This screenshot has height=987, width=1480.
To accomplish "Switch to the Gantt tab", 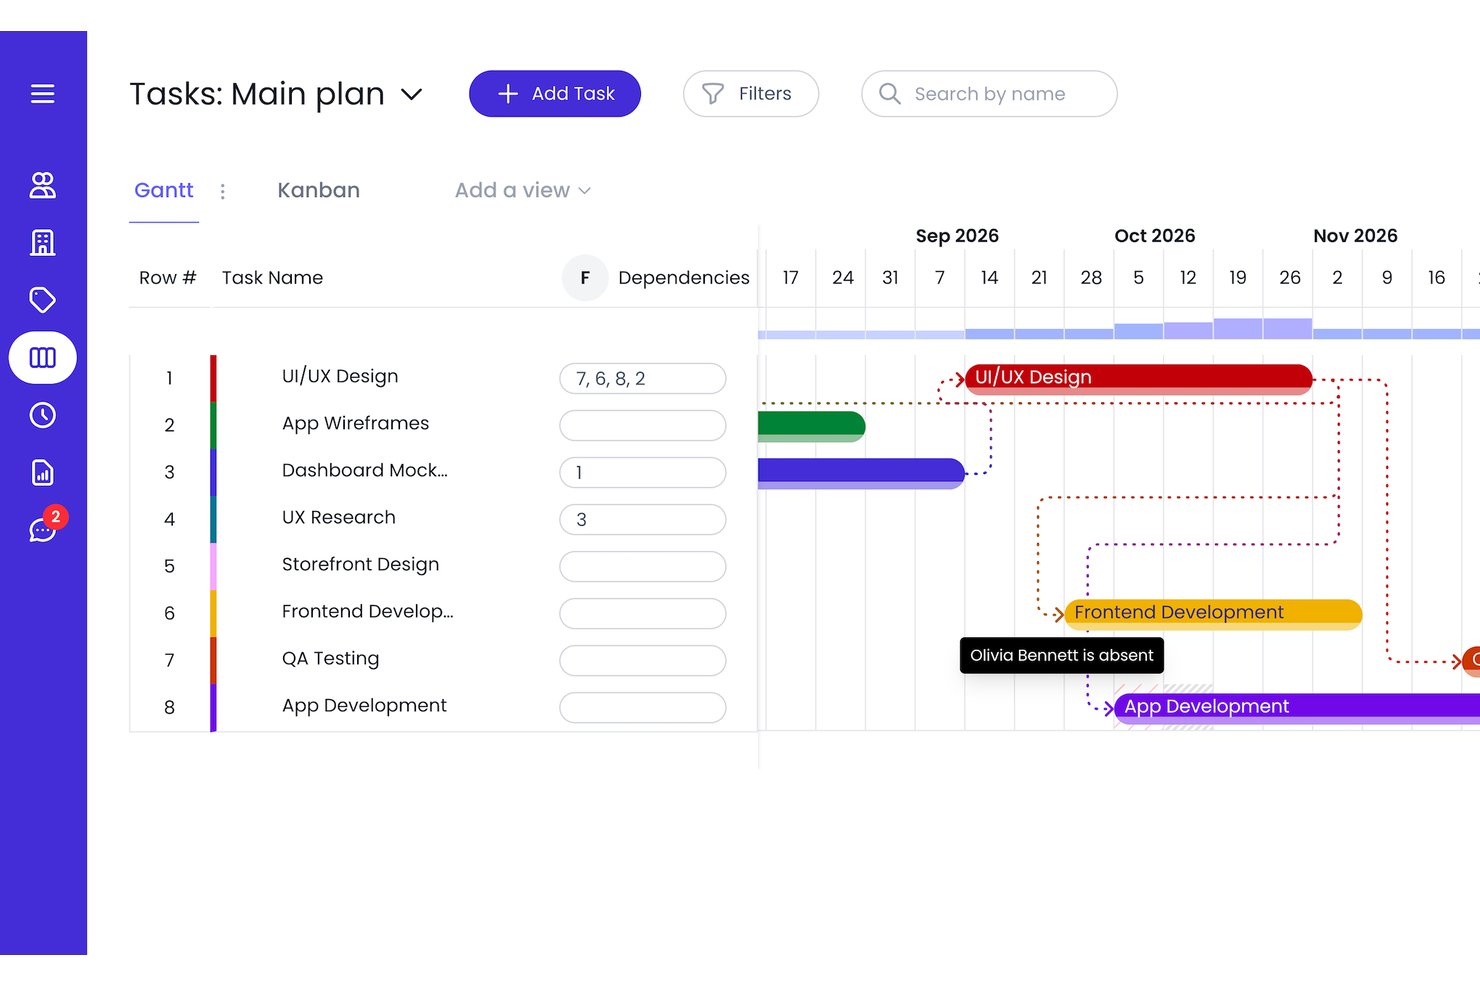I will pyautogui.click(x=164, y=191).
